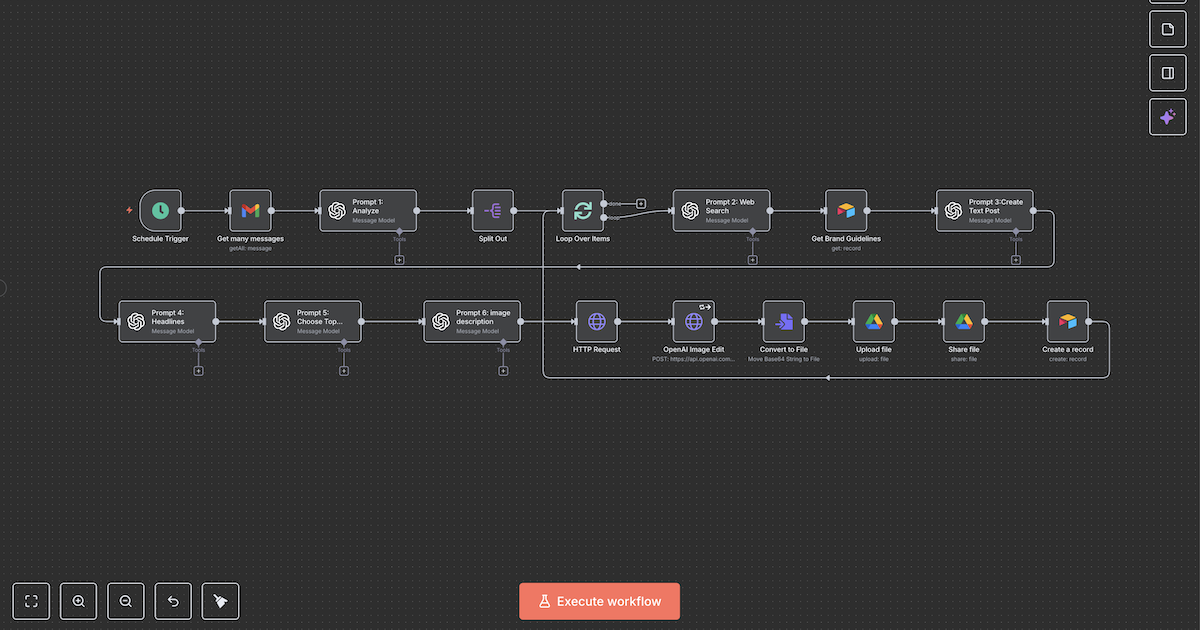The height and width of the screenshot is (630, 1200).
Task: Fit the workflow to view
Action: point(31,601)
